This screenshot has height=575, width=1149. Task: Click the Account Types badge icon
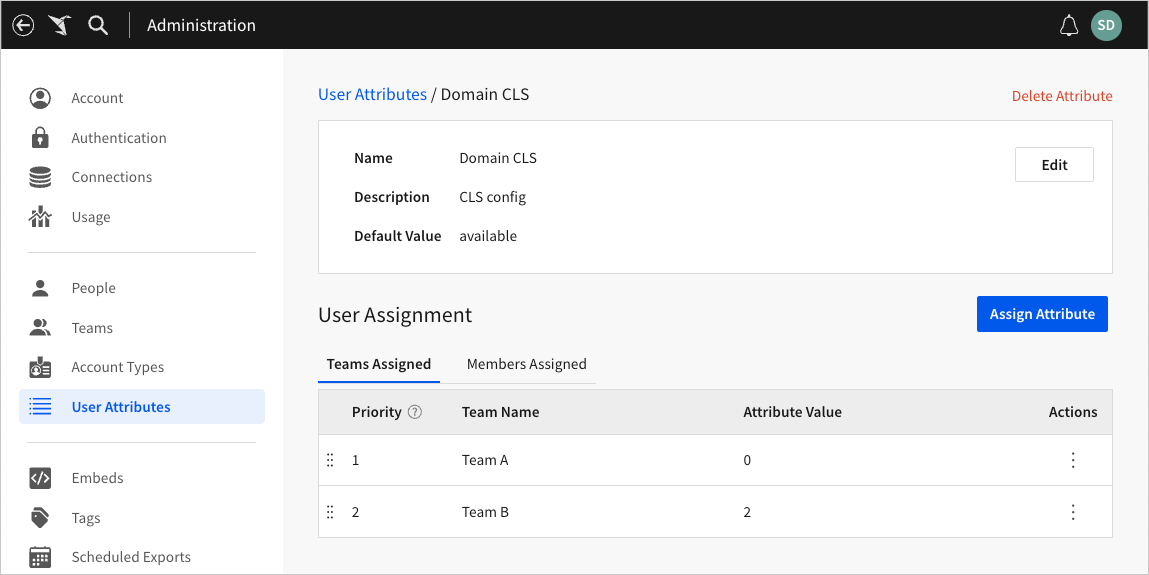coord(40,367)
